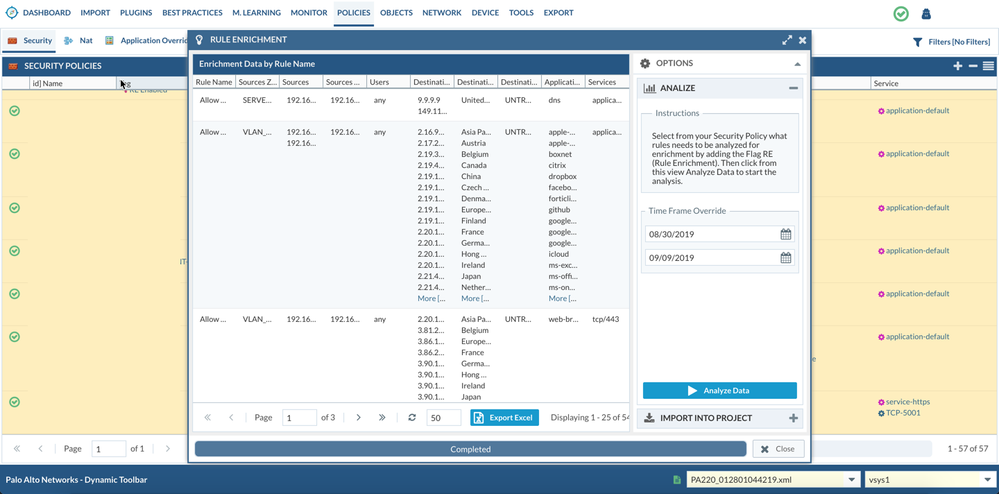Click the lock icon in top bar

pyautogui.click(x=926, y=14)
